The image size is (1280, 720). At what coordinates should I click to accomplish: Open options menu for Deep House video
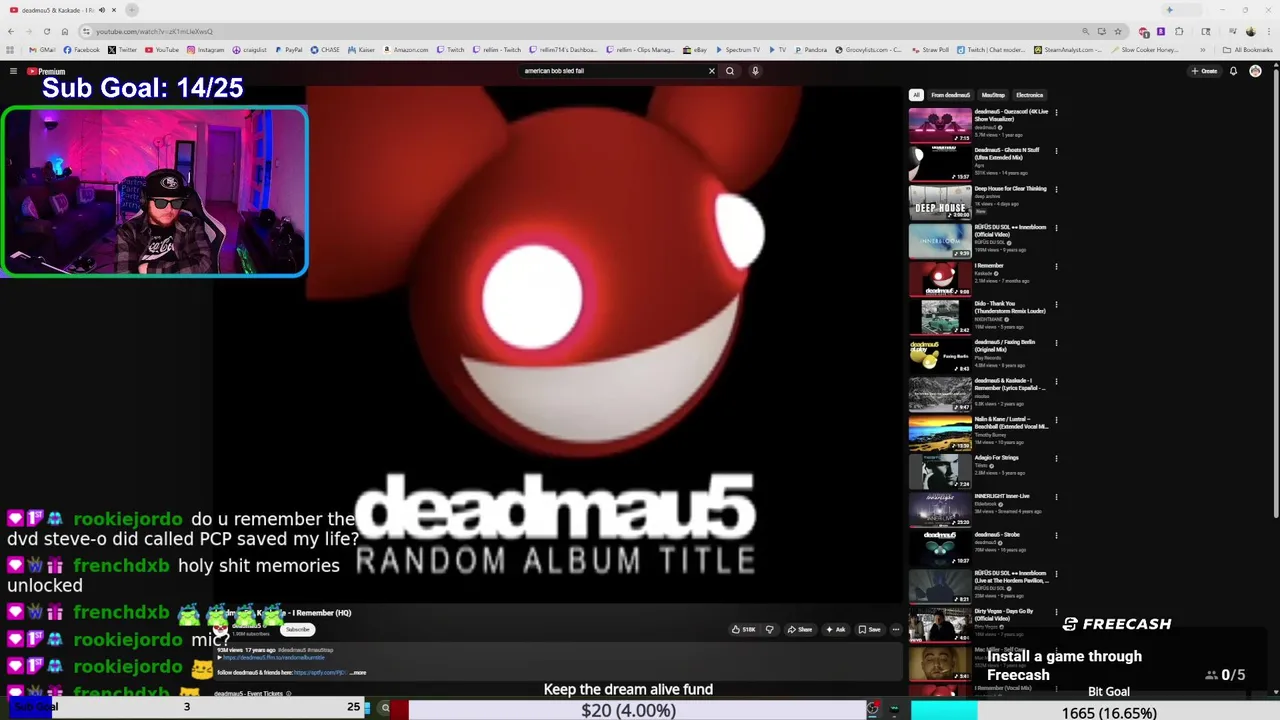(1056, 190)
